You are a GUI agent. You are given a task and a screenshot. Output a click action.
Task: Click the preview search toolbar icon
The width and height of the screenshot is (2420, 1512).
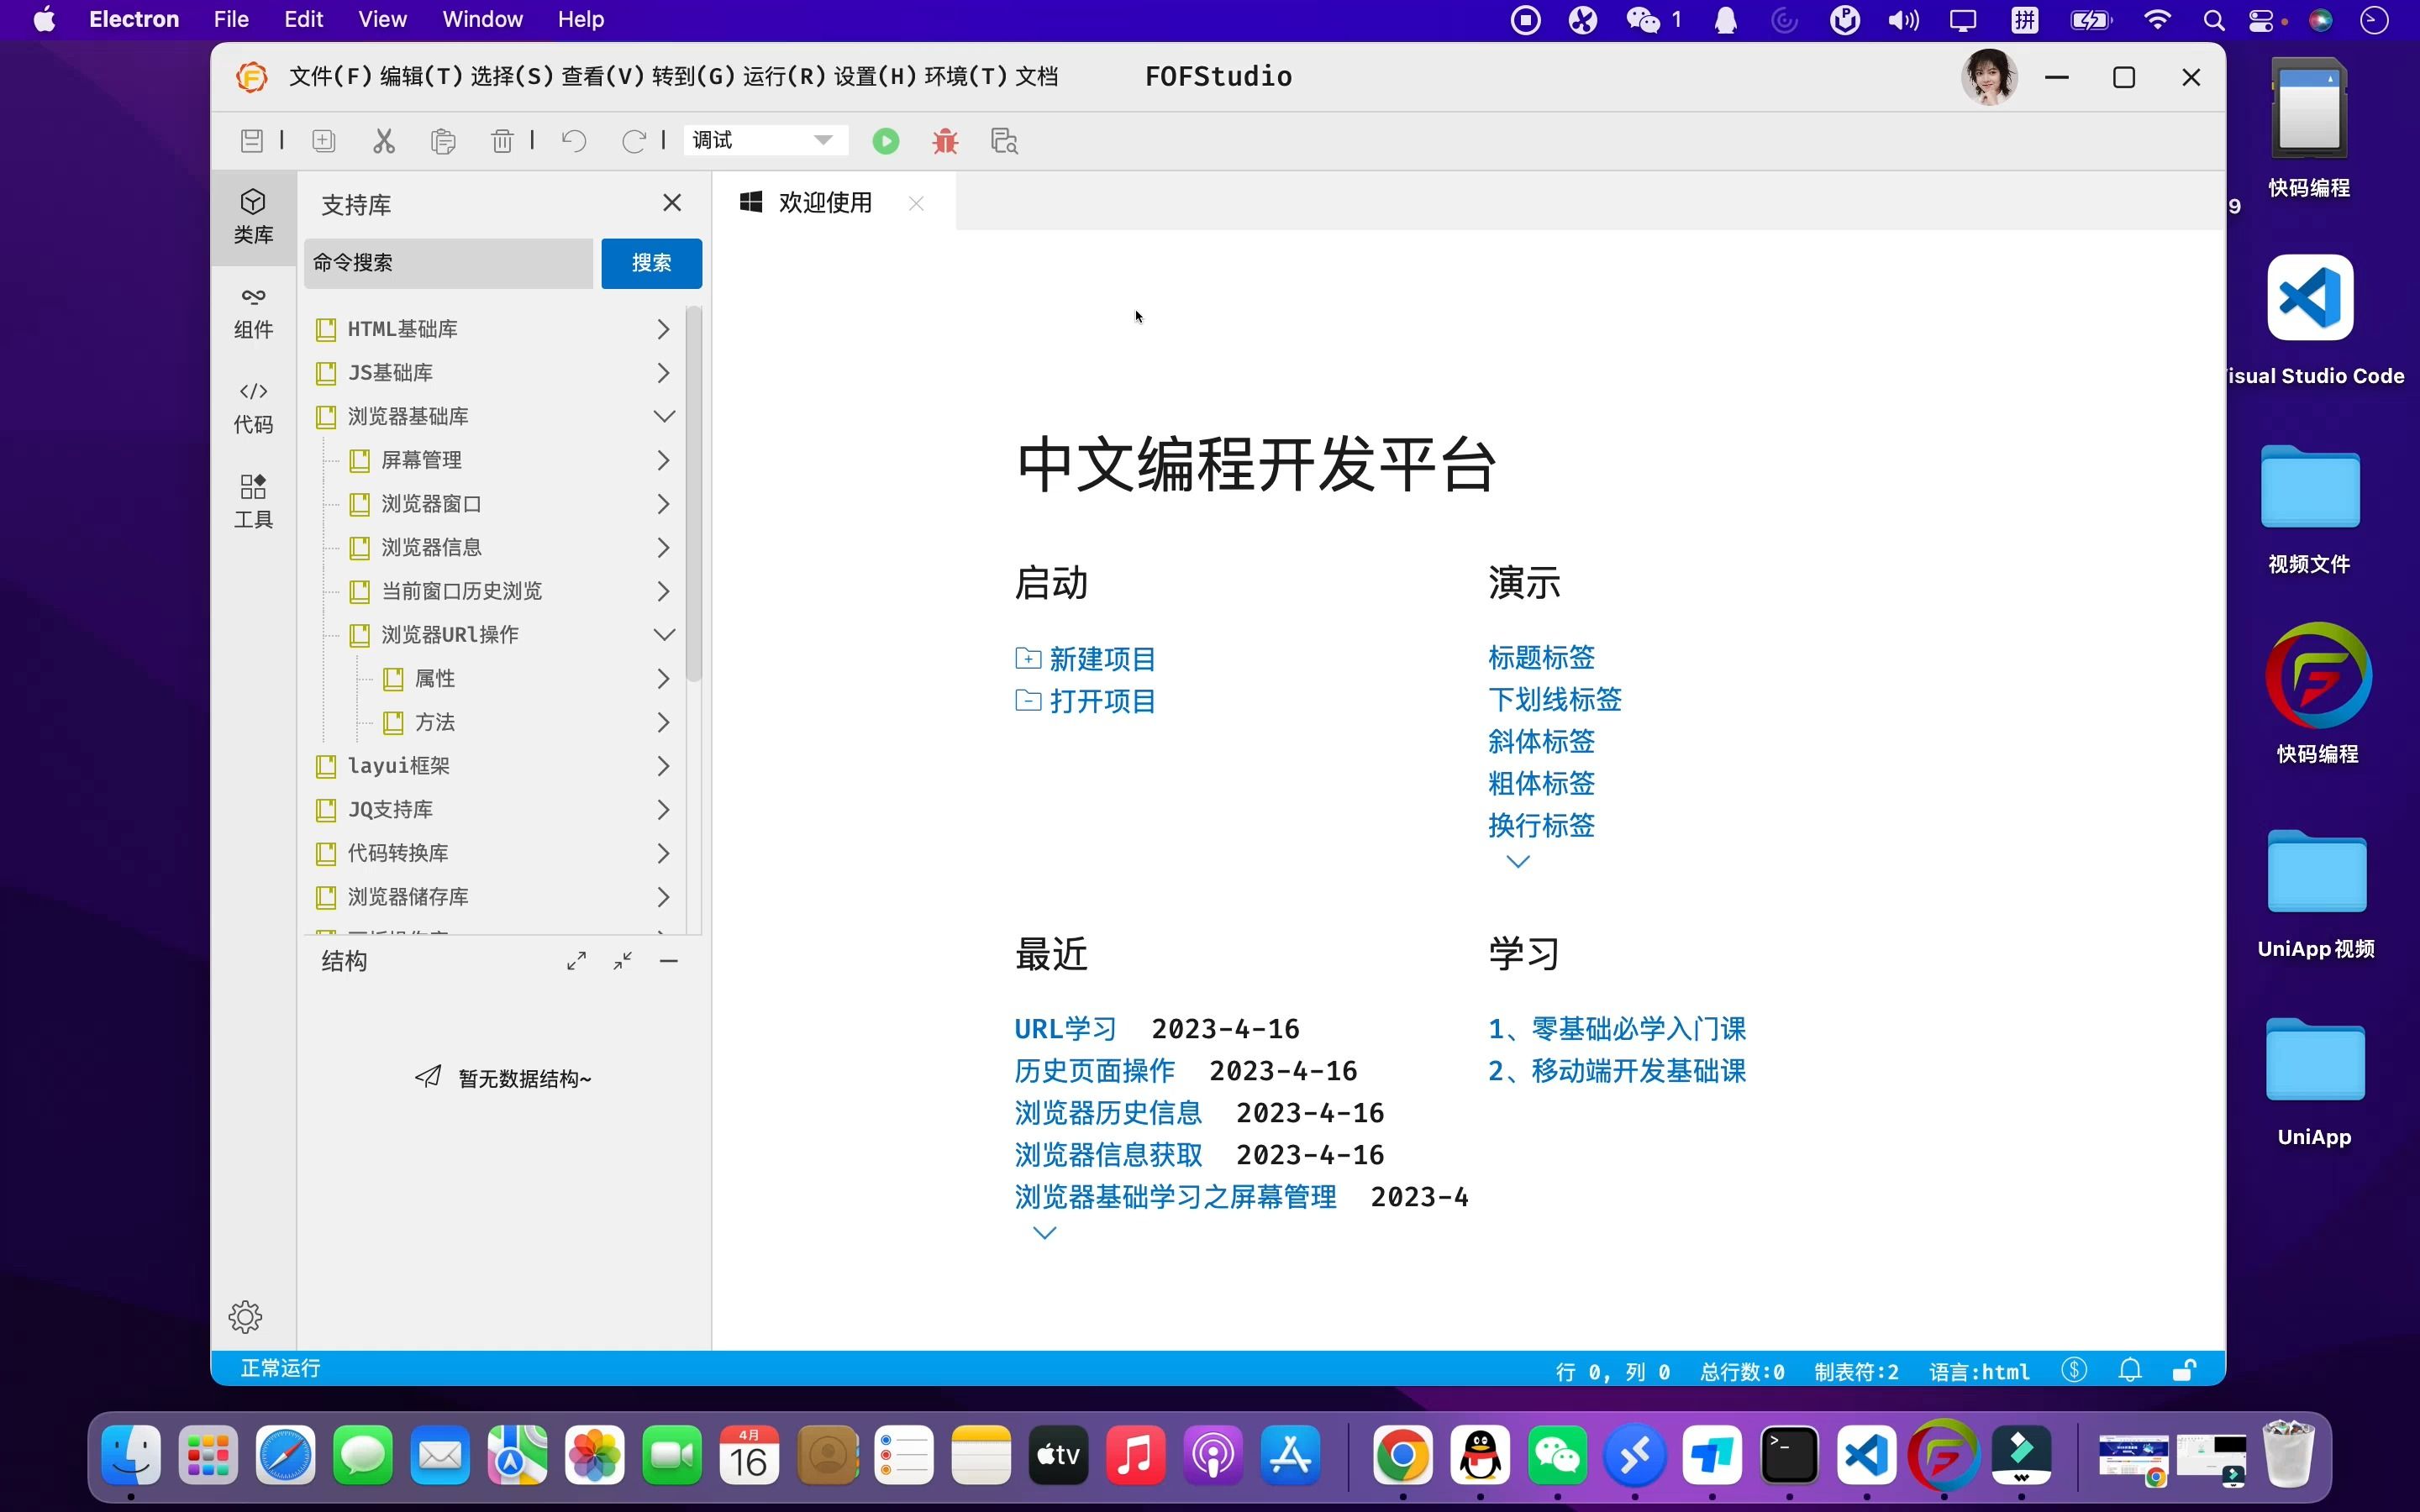(x=1004, y=141)
